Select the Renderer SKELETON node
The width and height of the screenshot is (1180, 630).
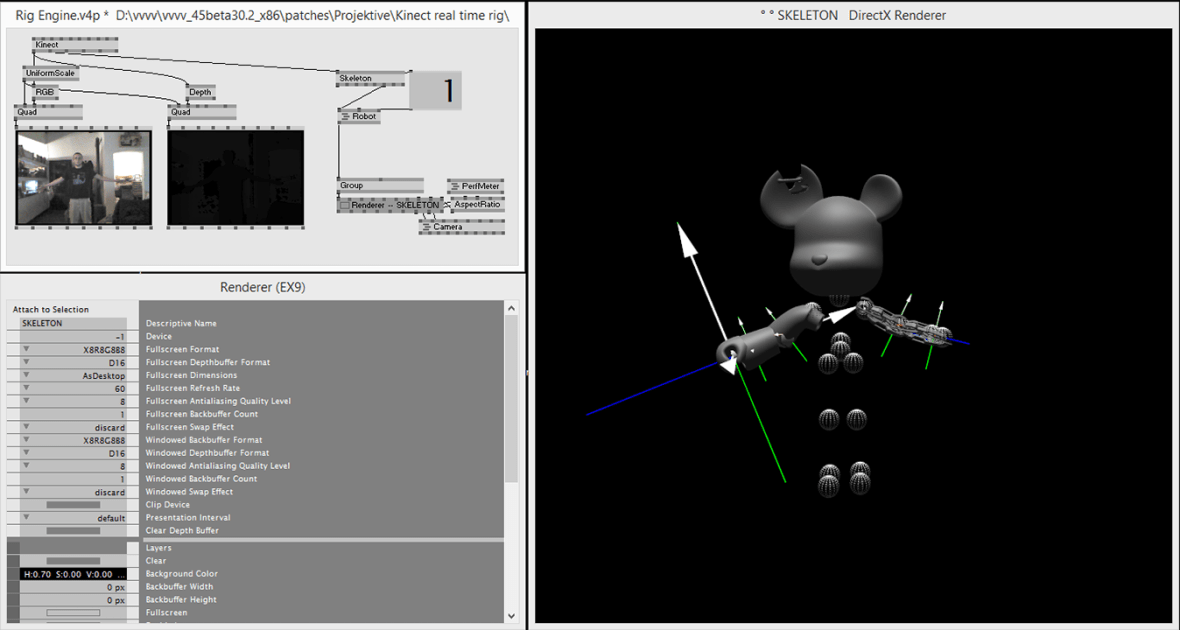[390, 205]
